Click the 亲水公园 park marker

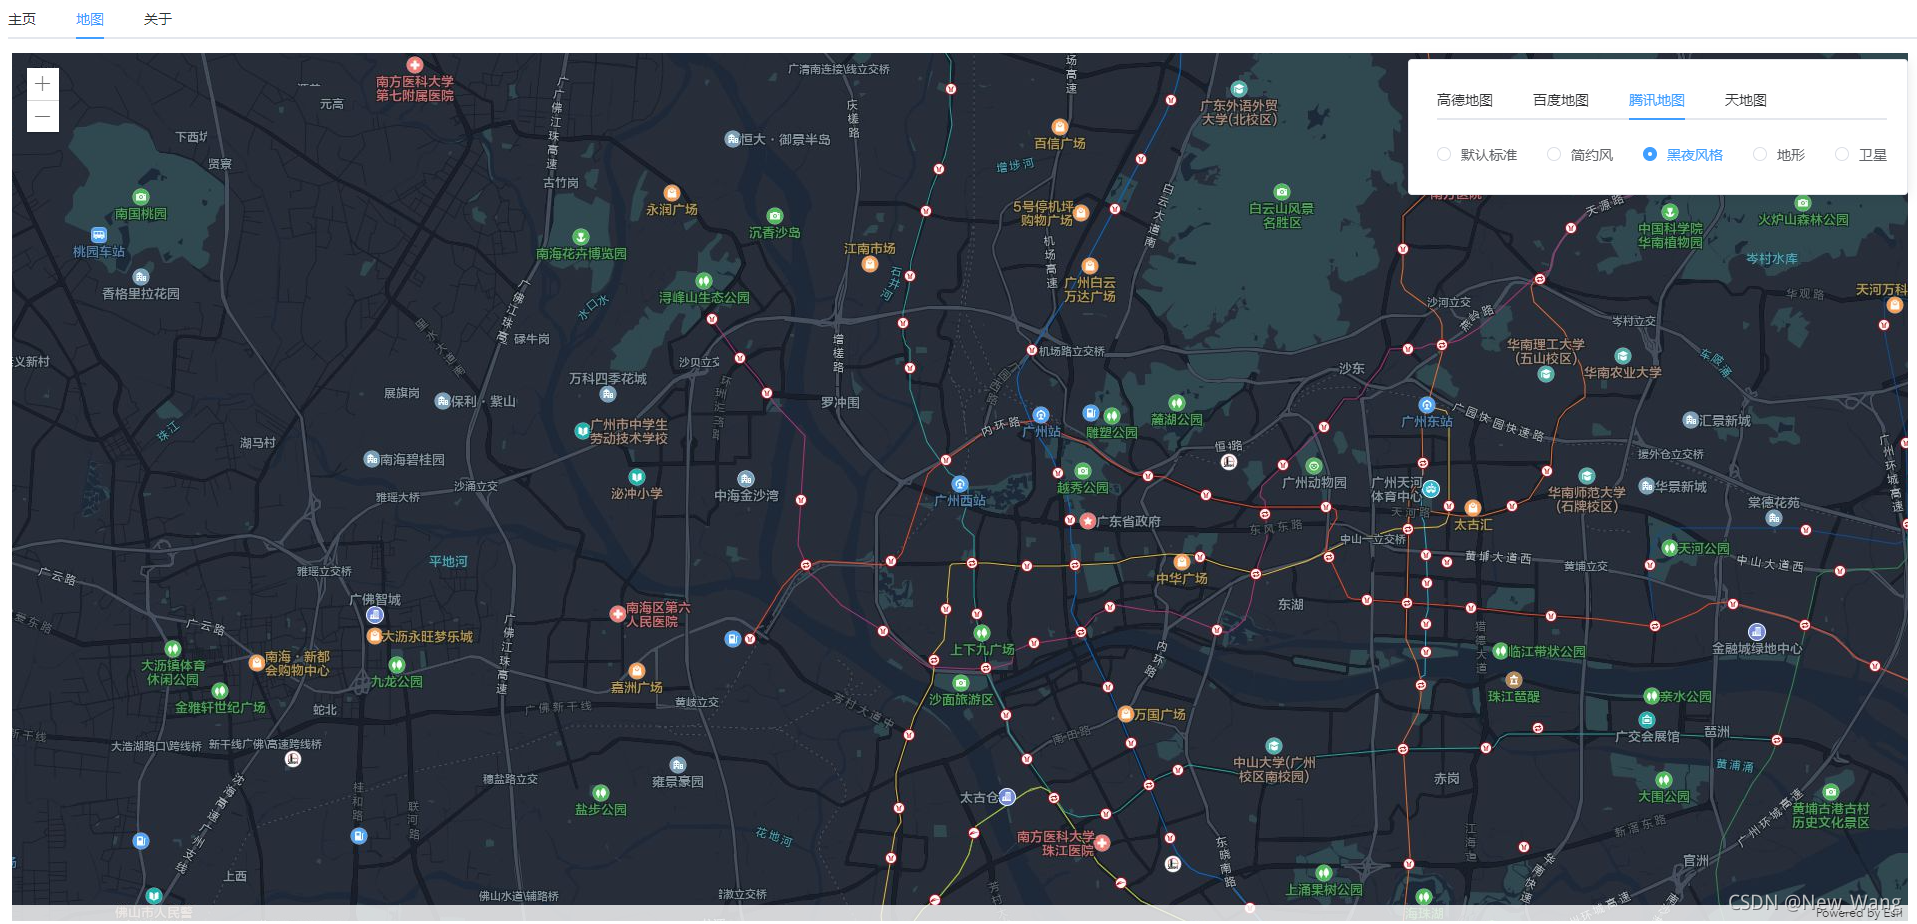(1652, 696)
